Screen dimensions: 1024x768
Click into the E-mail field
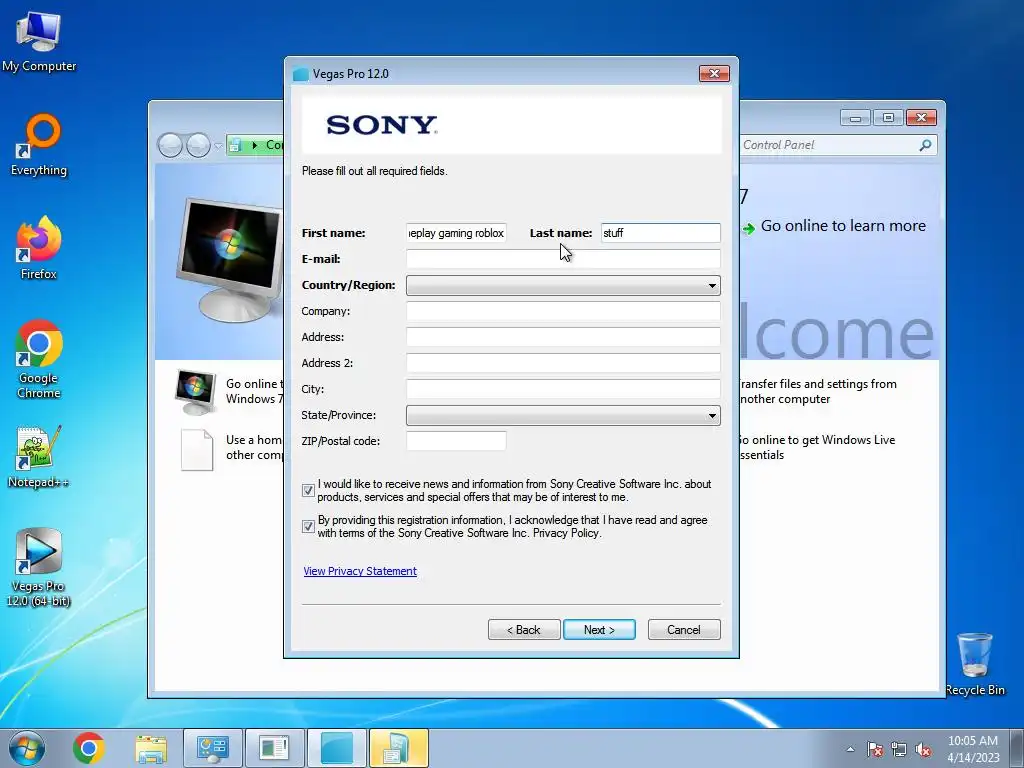coord(563,259)
